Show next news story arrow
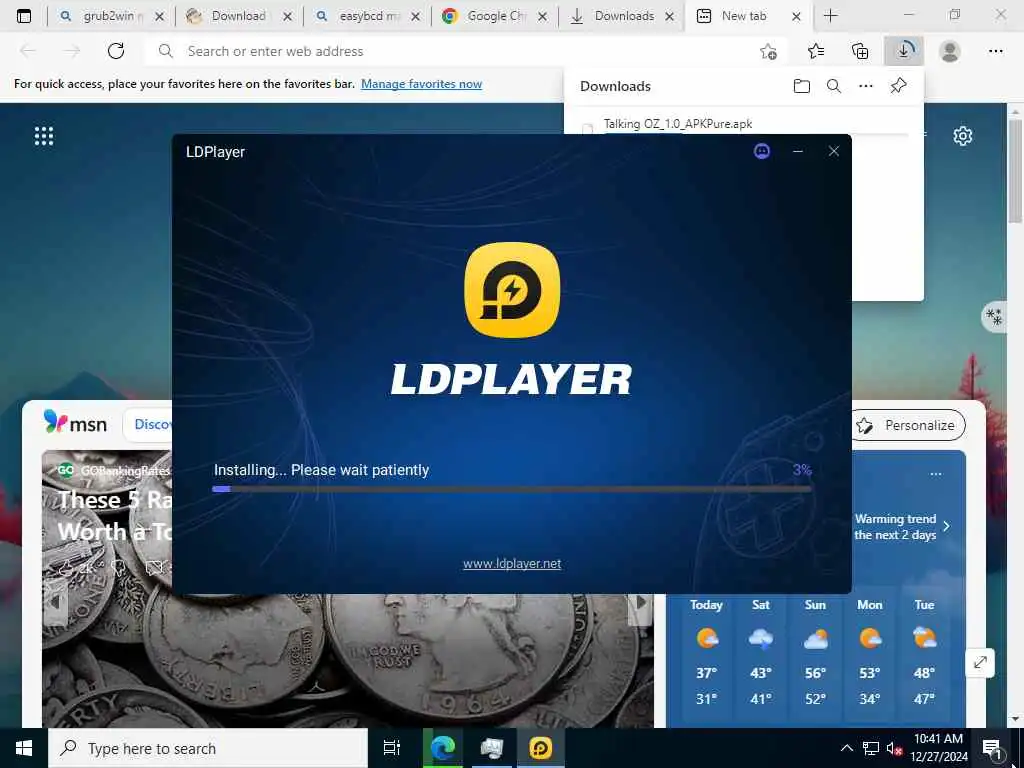This screenshot has width=1024, height=768. pos(641,602)
